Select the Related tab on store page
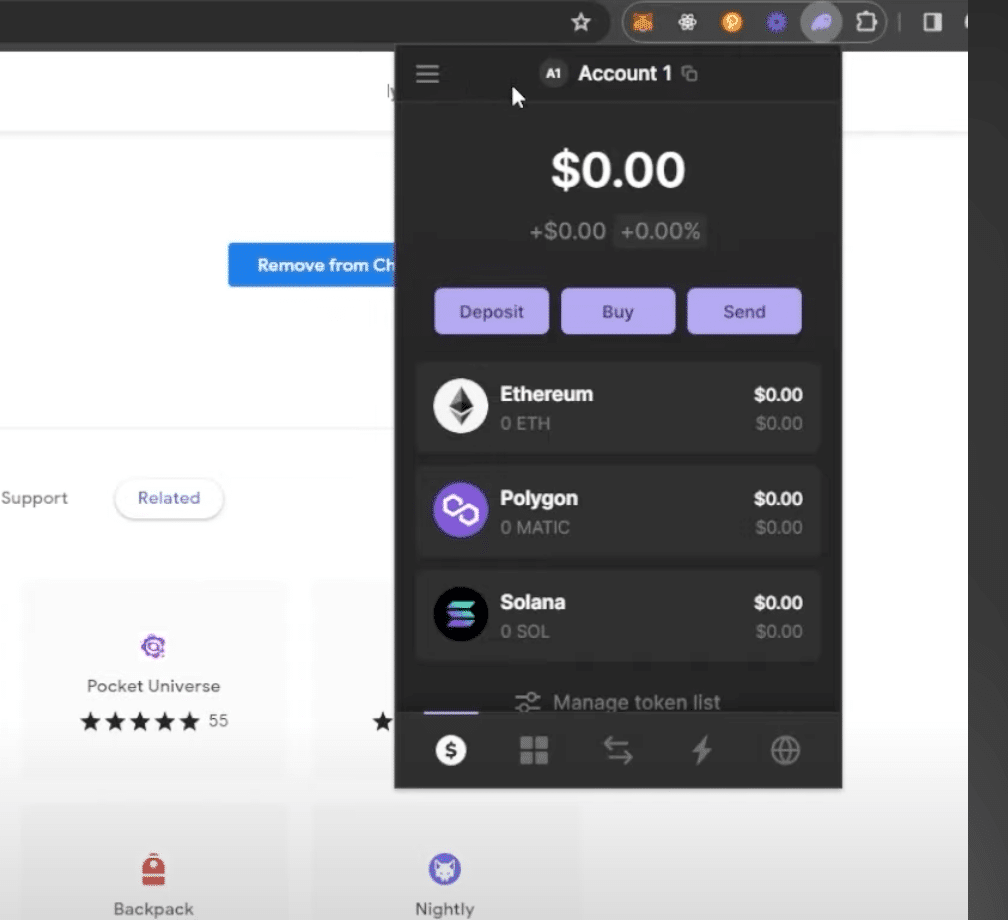The height and width of the screenshot is (920, 1008). coord(169,498)
